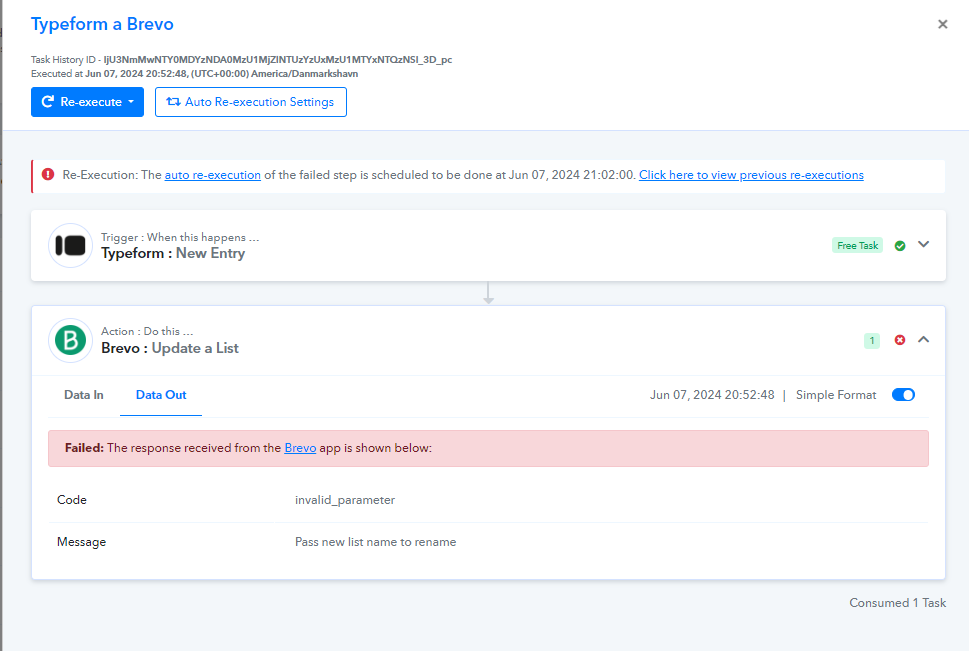Click 'Typeform : New Entry' step title
This screenshot has height=651, width=969.
(173, 253)
